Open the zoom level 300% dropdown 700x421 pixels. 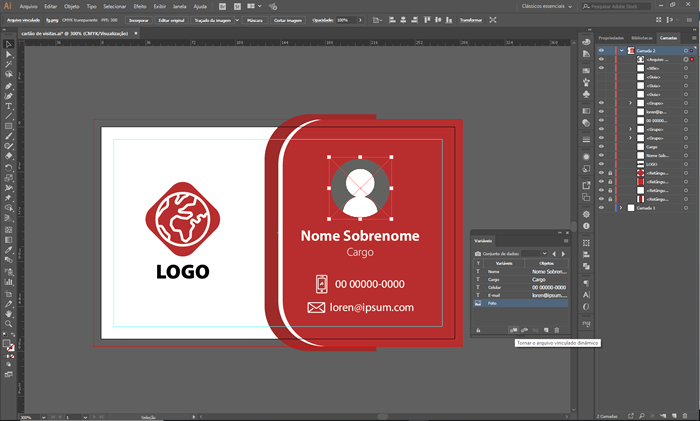click(43, 417)
